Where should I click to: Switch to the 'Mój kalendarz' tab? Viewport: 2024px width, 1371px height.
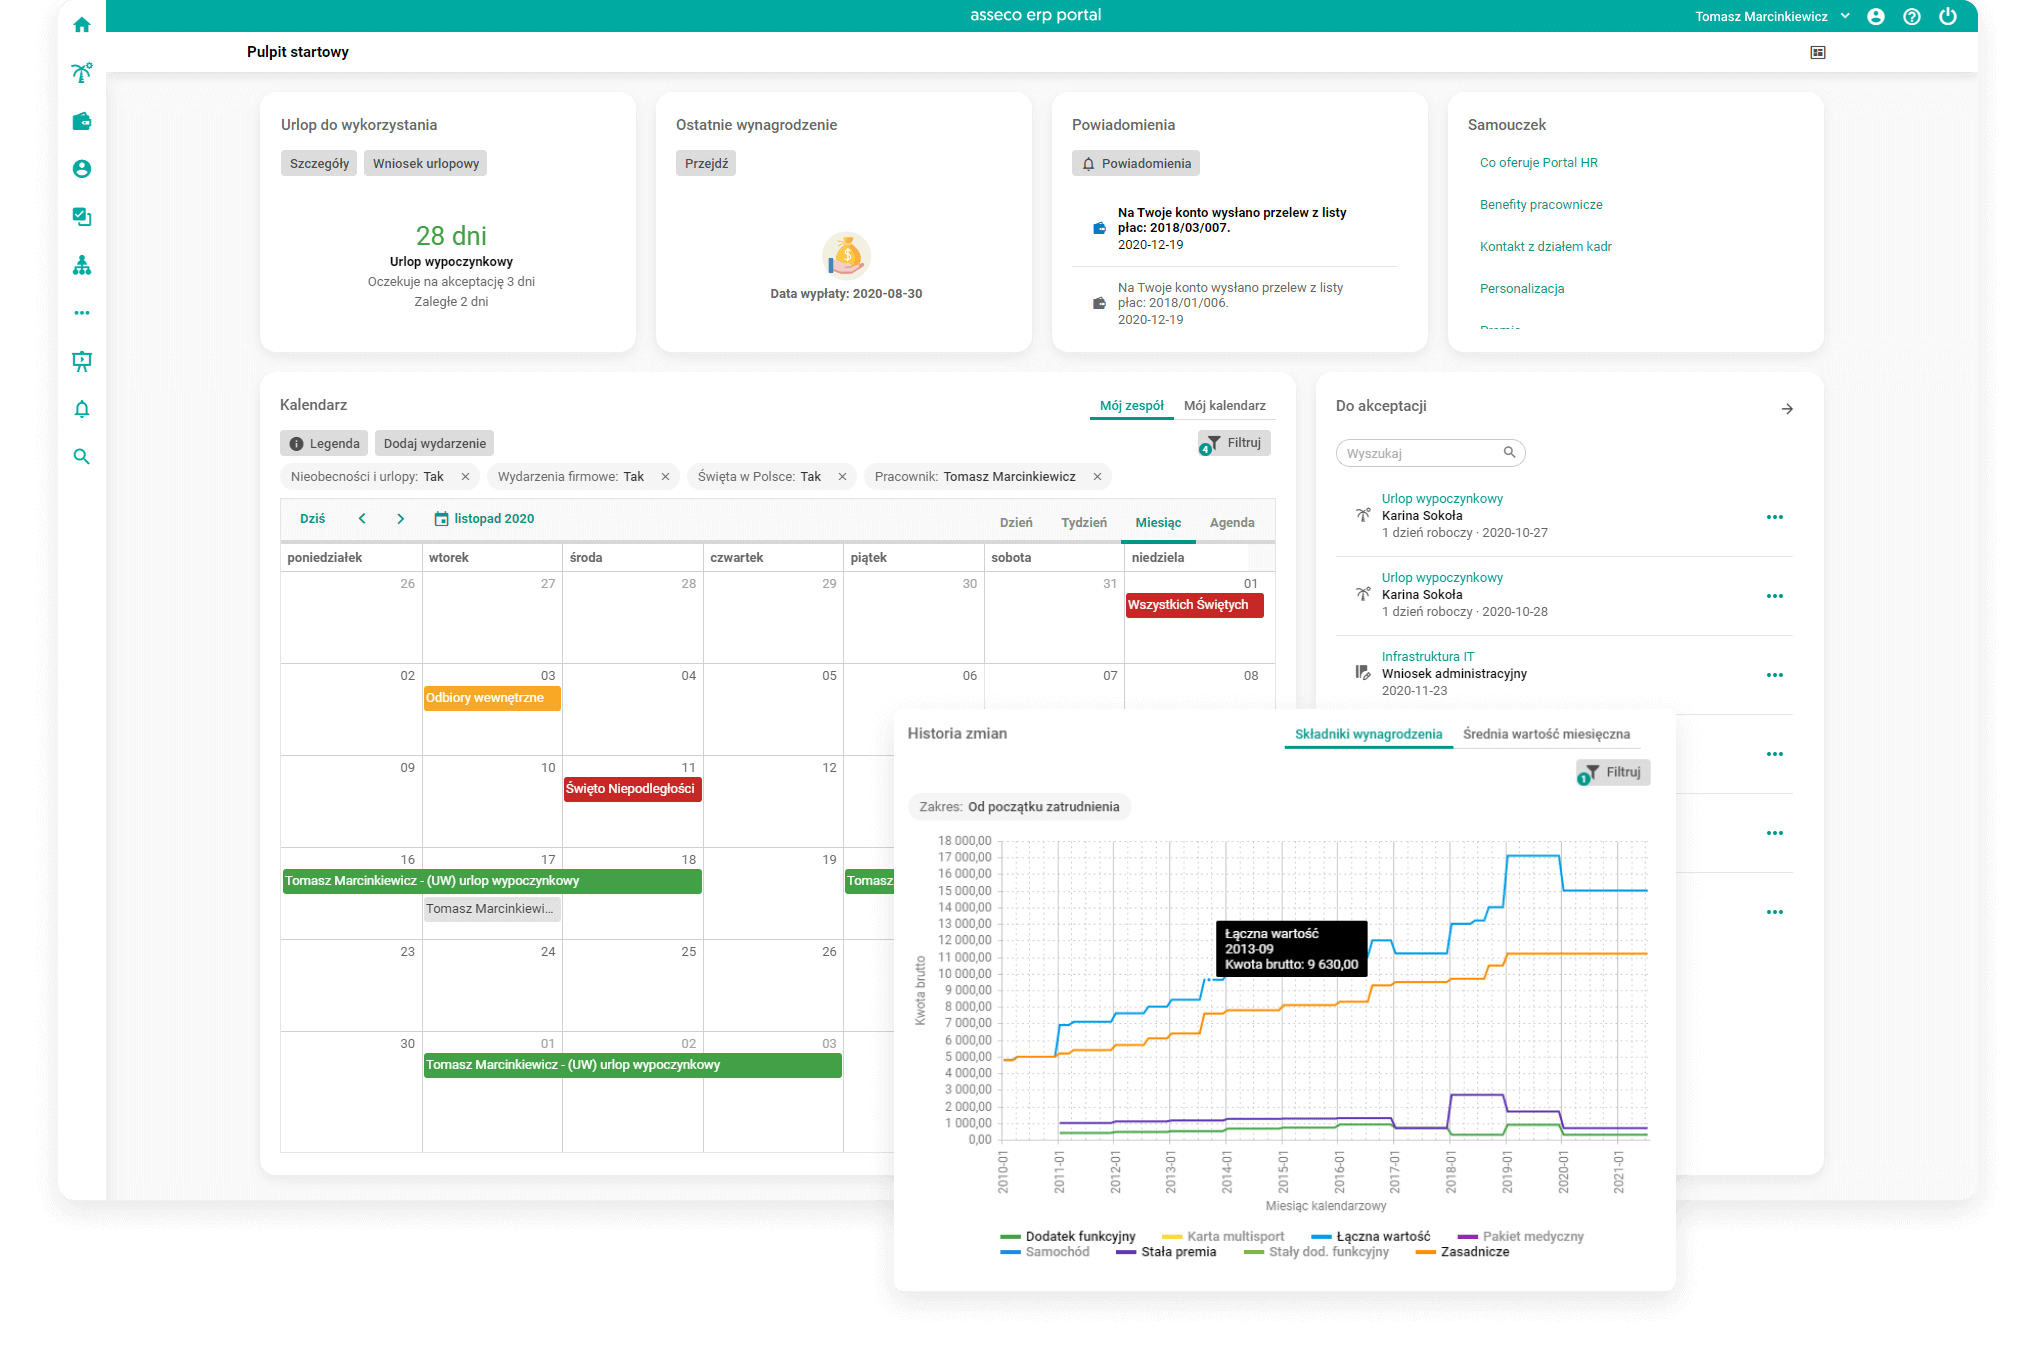[x=1224, y=406]
